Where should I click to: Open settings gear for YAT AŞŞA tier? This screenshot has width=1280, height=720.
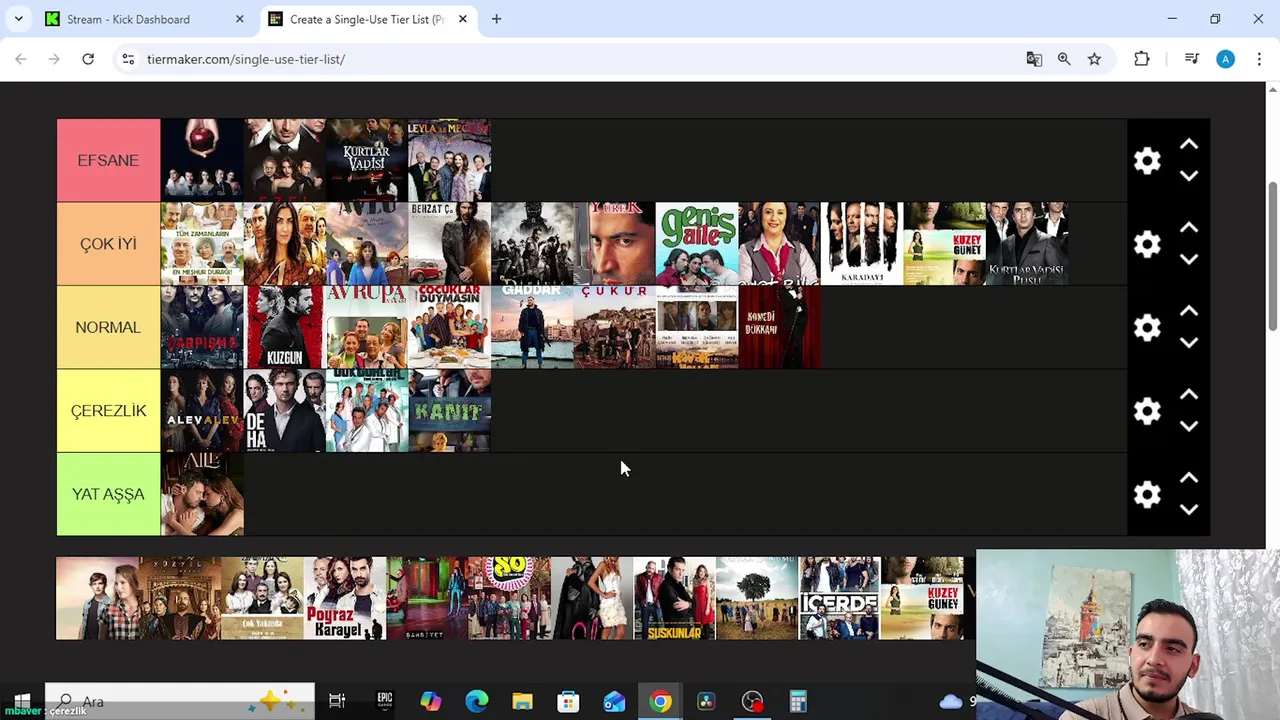tap(1147, 494)
